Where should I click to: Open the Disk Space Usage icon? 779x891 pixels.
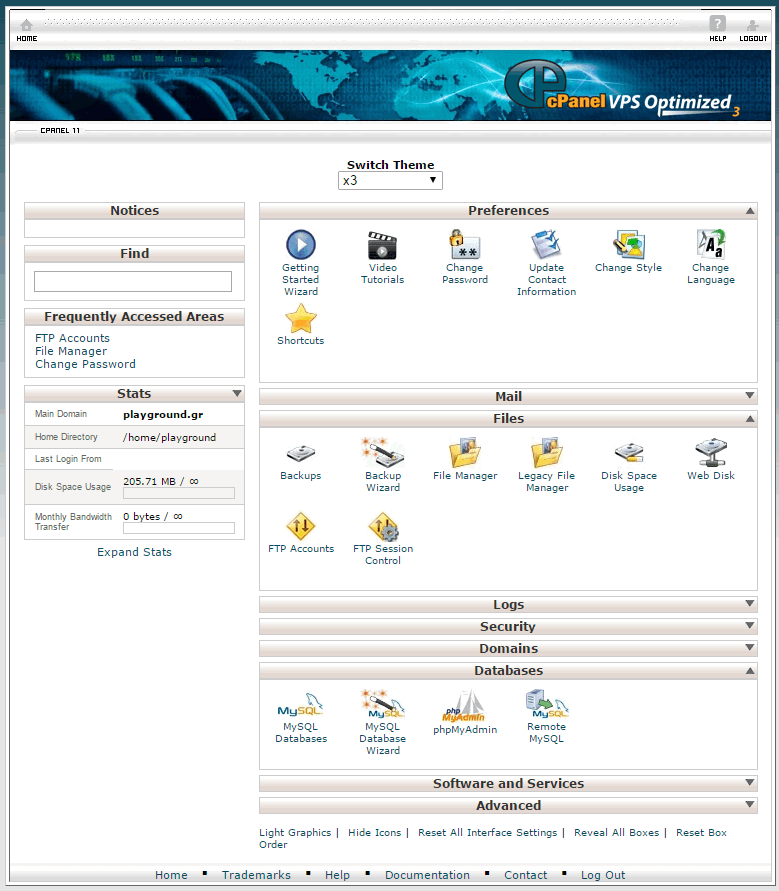(x=628, y=453)
